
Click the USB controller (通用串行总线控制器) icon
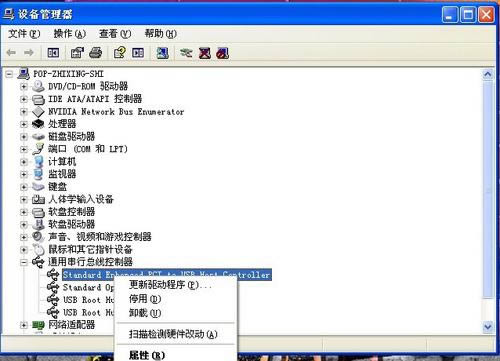click(x=38, y=262)
